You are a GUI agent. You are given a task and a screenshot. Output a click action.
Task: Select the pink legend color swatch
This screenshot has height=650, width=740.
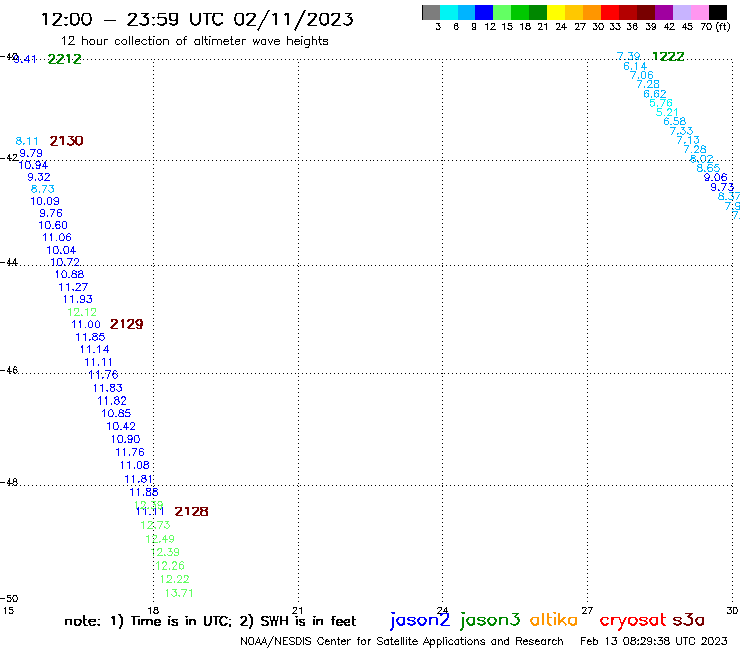pyautogui.click(x=699, y=12)
